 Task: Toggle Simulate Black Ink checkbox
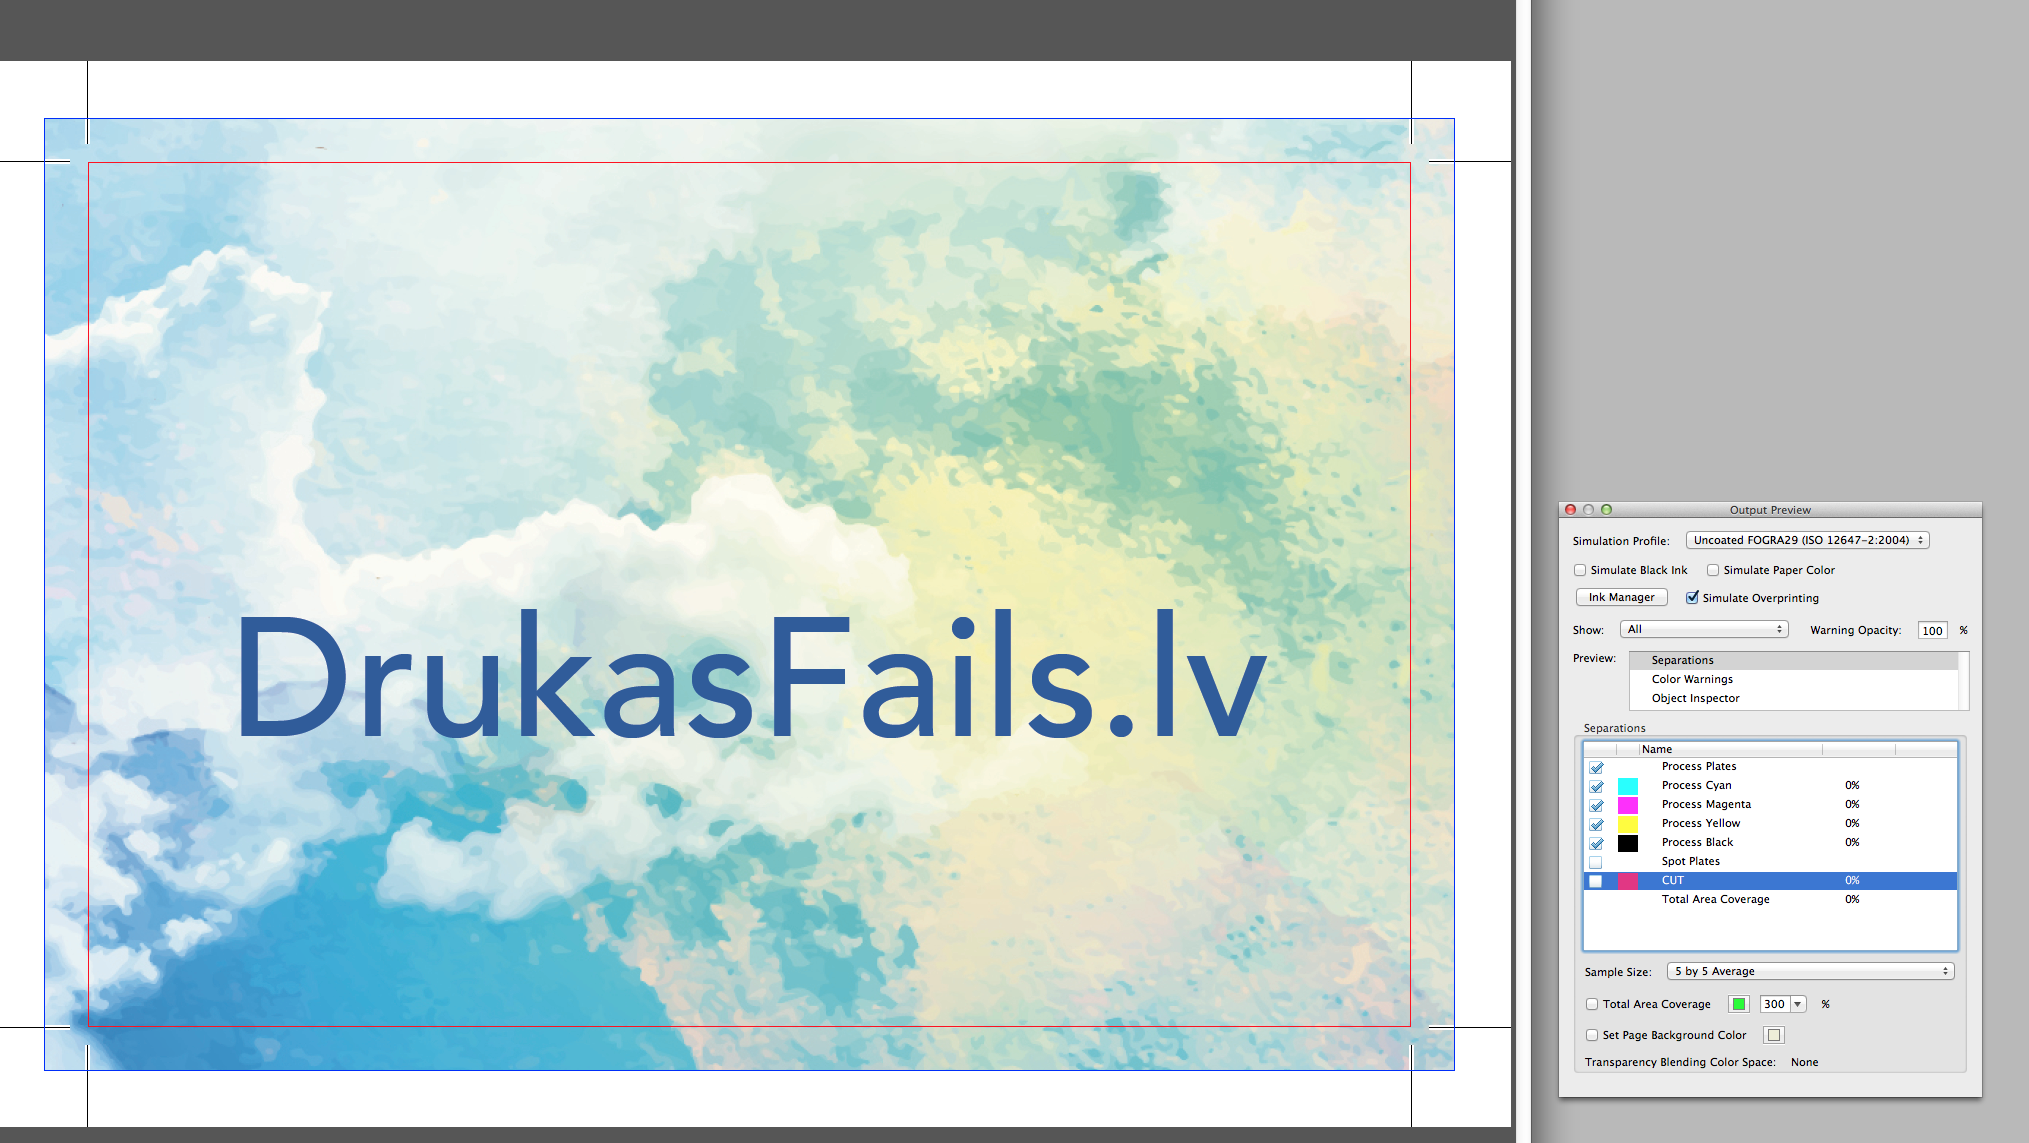coord(1582,569)
